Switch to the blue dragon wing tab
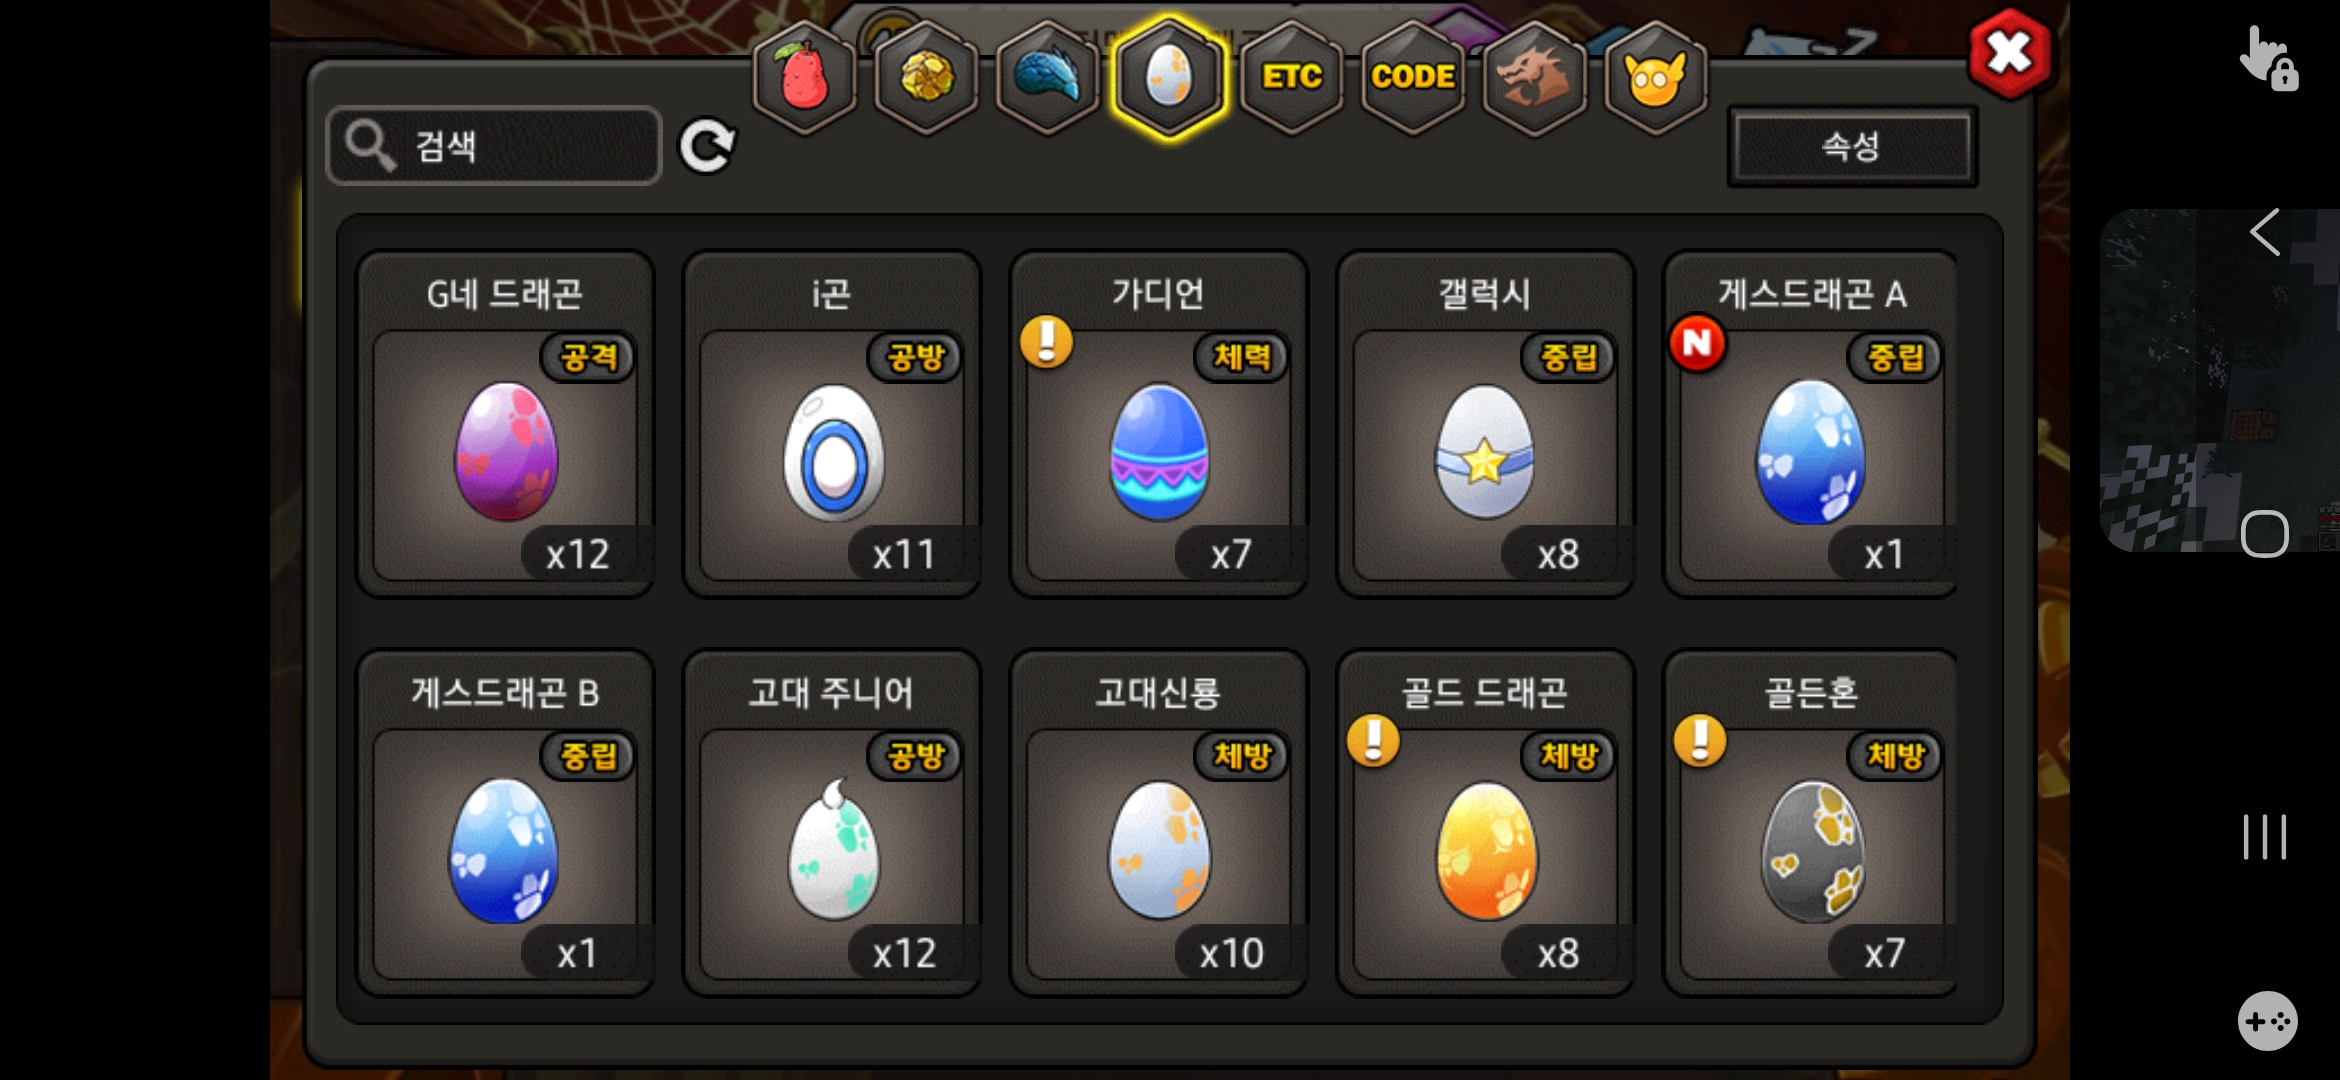 pos(1048,77)
